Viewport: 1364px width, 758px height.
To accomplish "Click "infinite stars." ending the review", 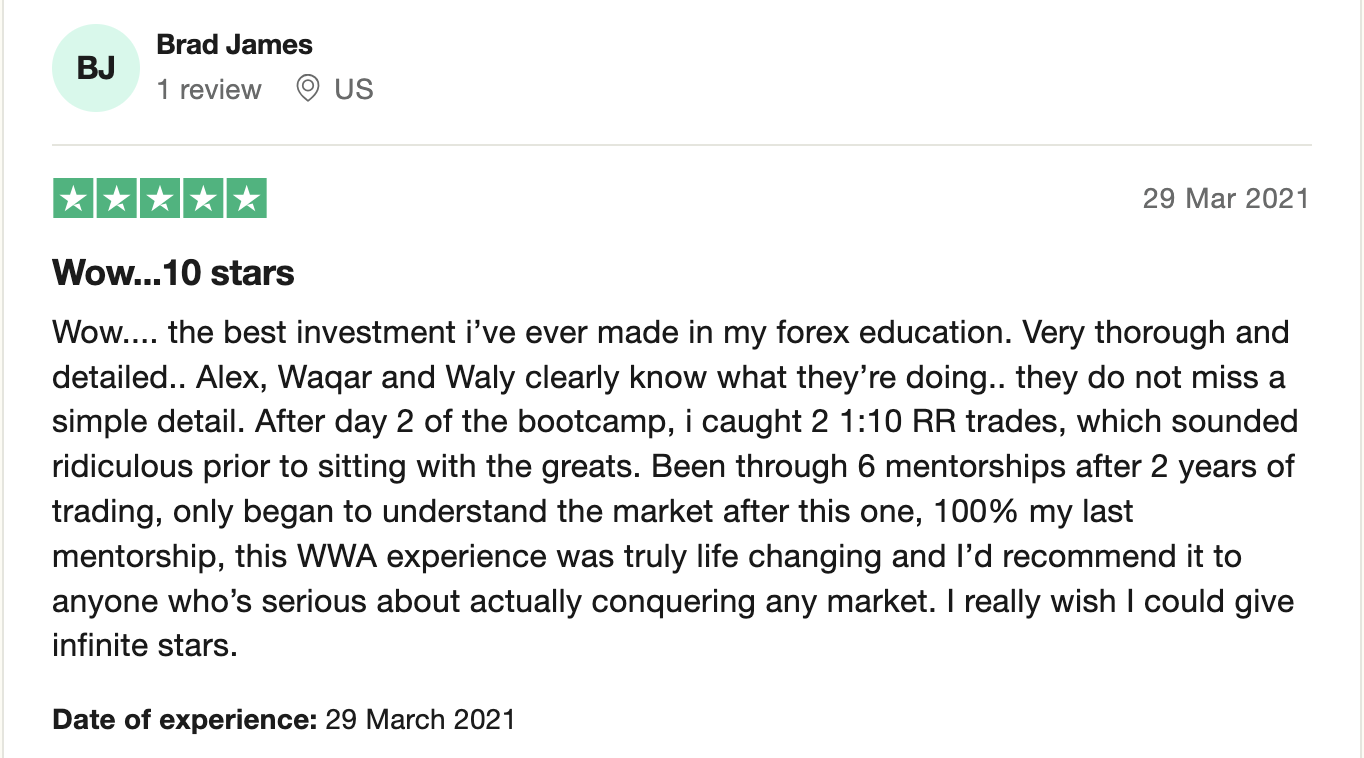I will tap(145, 646).
